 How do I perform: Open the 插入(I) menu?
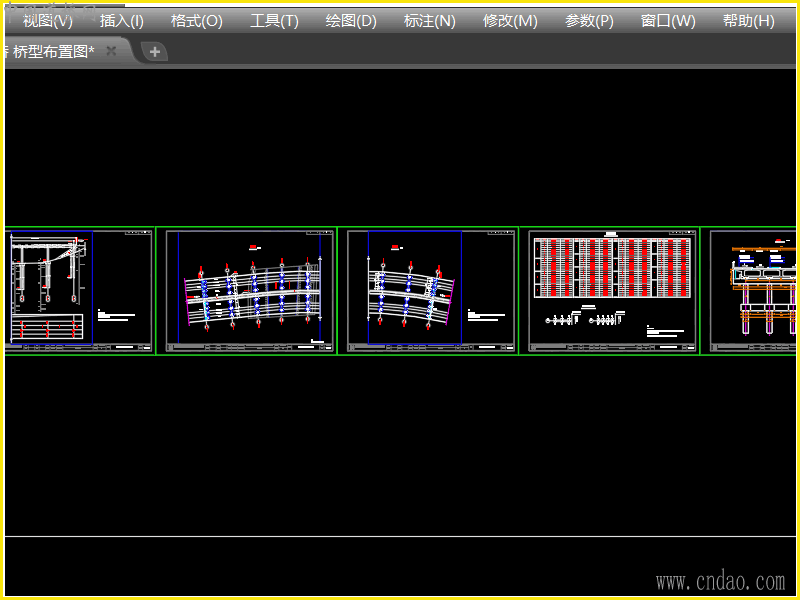pos(121,21)
